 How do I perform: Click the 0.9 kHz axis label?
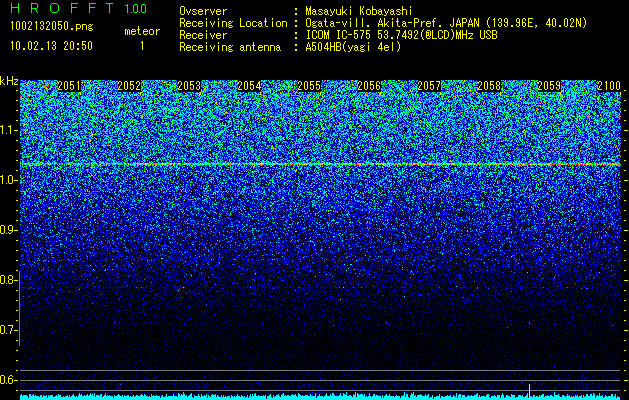coord(7,230)
